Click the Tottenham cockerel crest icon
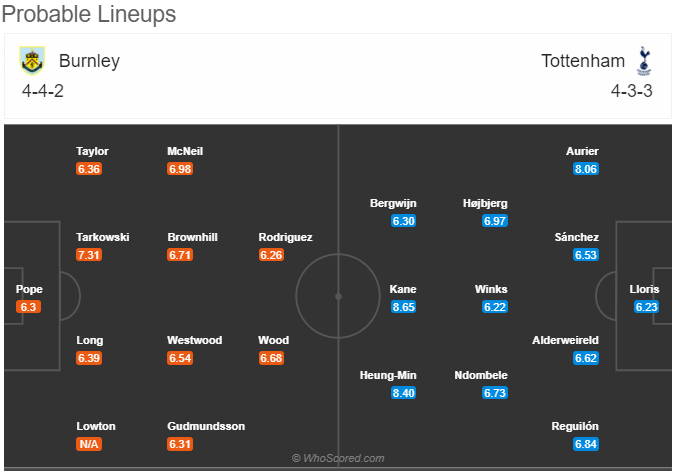The width and height of the screenshot is (677, 471). [644, 61]
